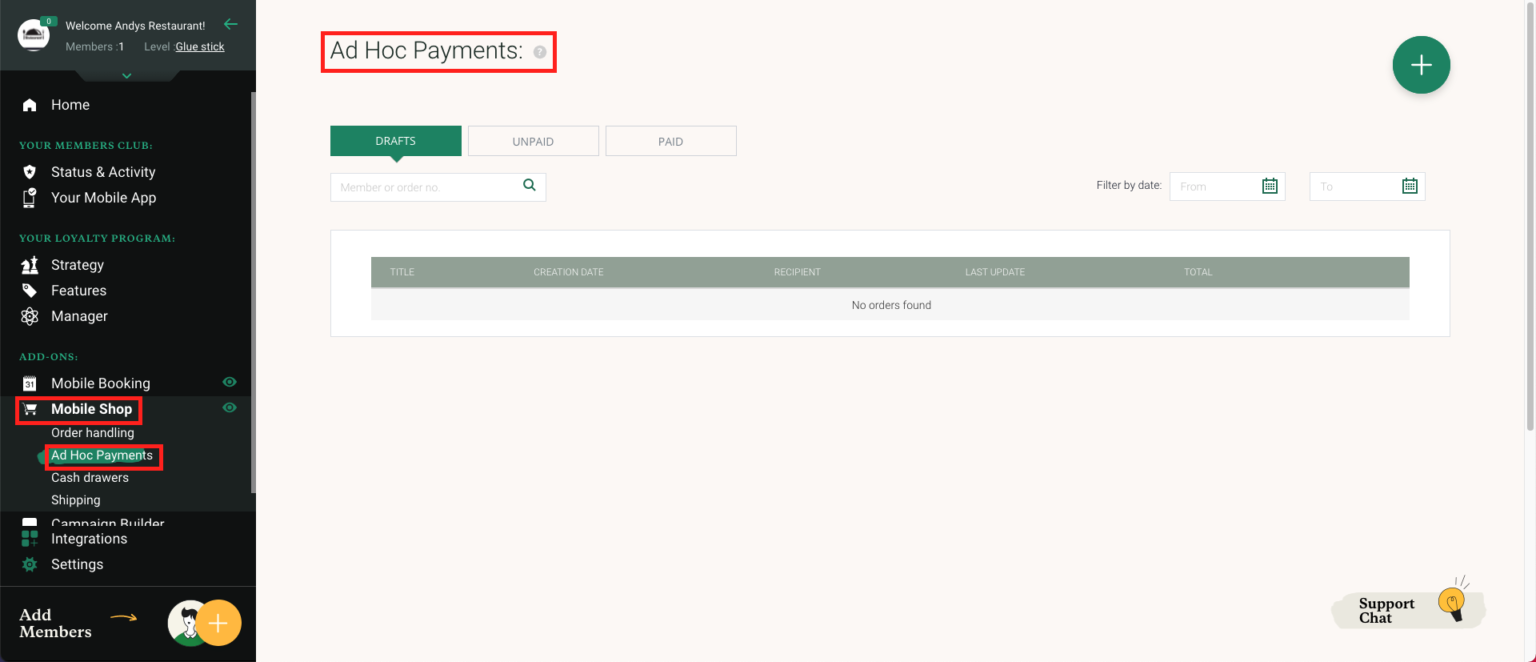
Task: Open the Features section
Action: 31,290
